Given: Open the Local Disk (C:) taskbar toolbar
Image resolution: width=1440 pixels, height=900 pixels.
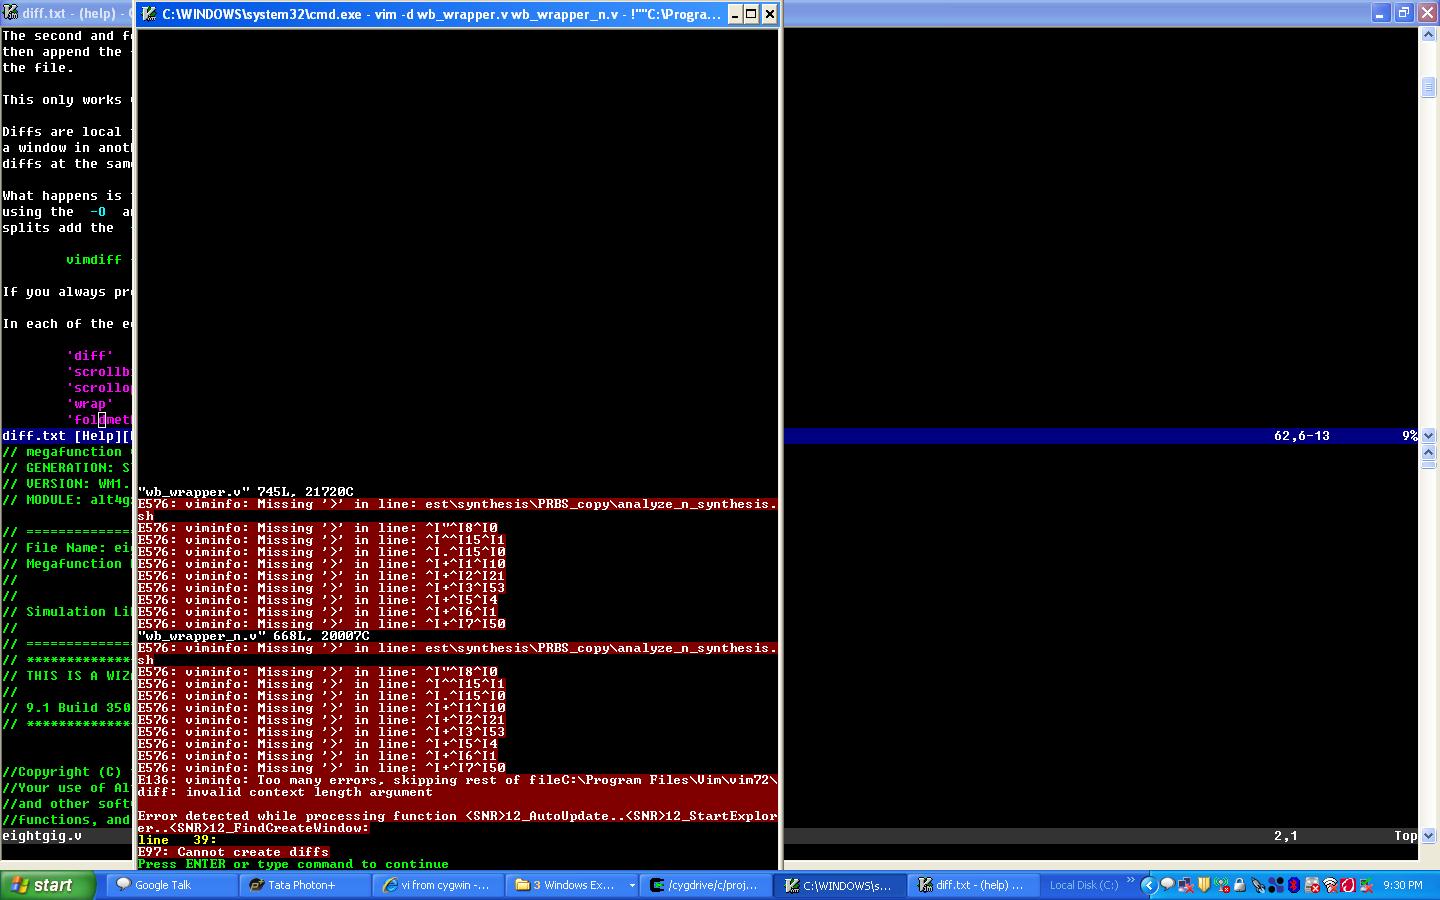Looking at the screenshot, I should (1084, 885).
